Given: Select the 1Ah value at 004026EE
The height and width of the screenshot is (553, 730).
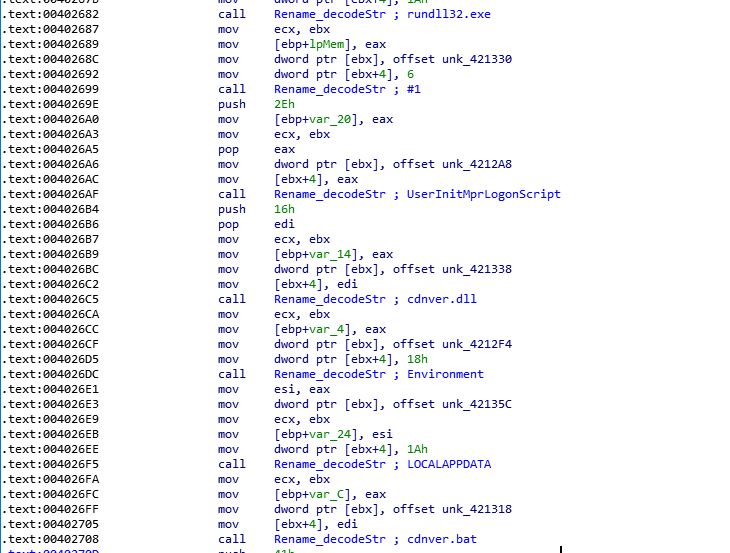Looking at the screenshot, I should pos(417,449).
